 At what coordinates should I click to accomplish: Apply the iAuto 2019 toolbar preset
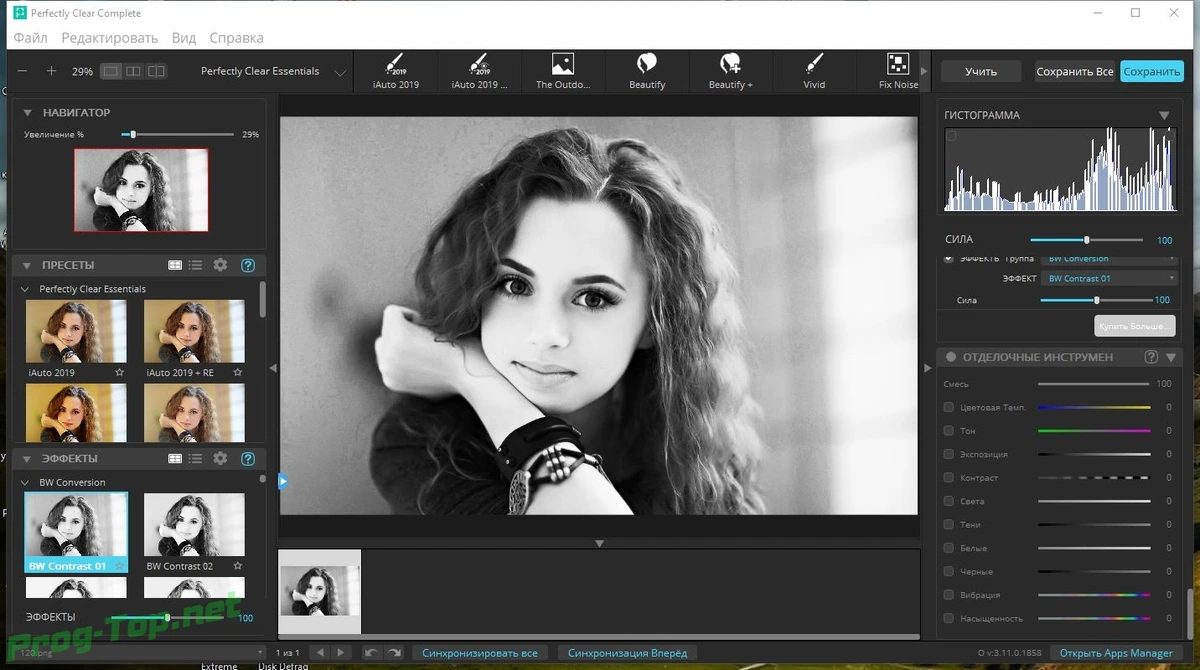[395, 71]
